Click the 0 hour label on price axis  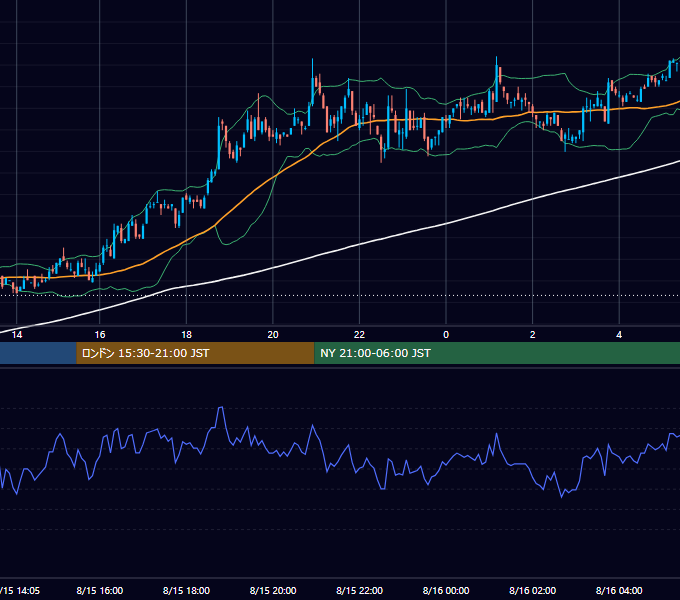pyautogui.click(x=446, y=335)
